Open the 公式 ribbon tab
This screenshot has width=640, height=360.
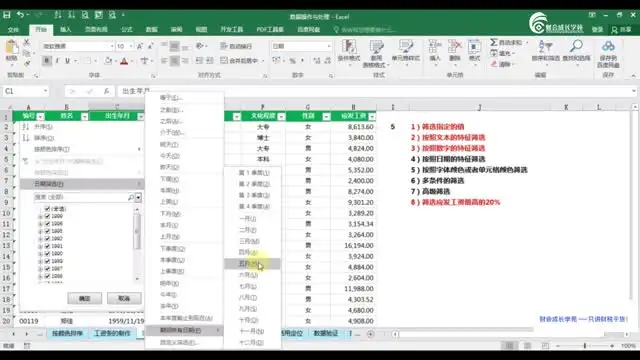pyautogui.click(x=127, y=29)
